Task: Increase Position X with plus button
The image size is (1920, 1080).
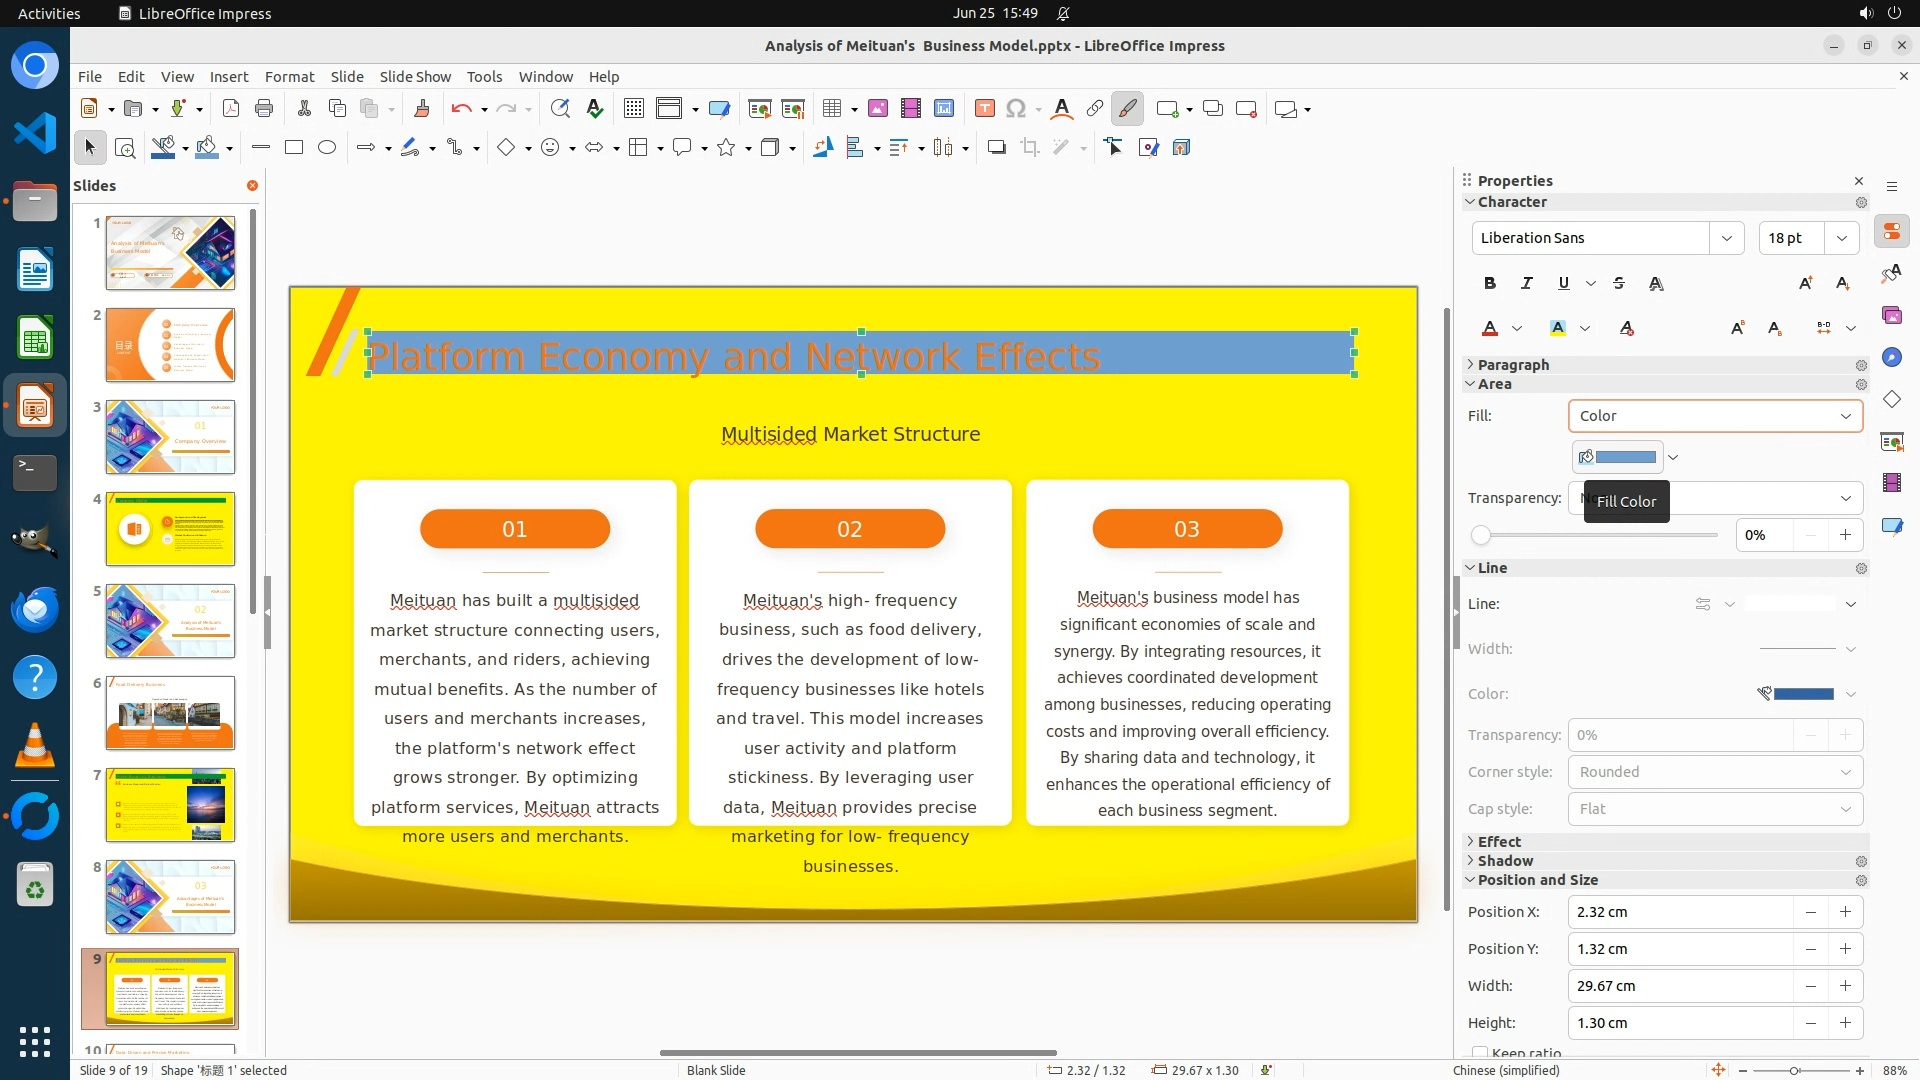Action: tap(1845, 912)
